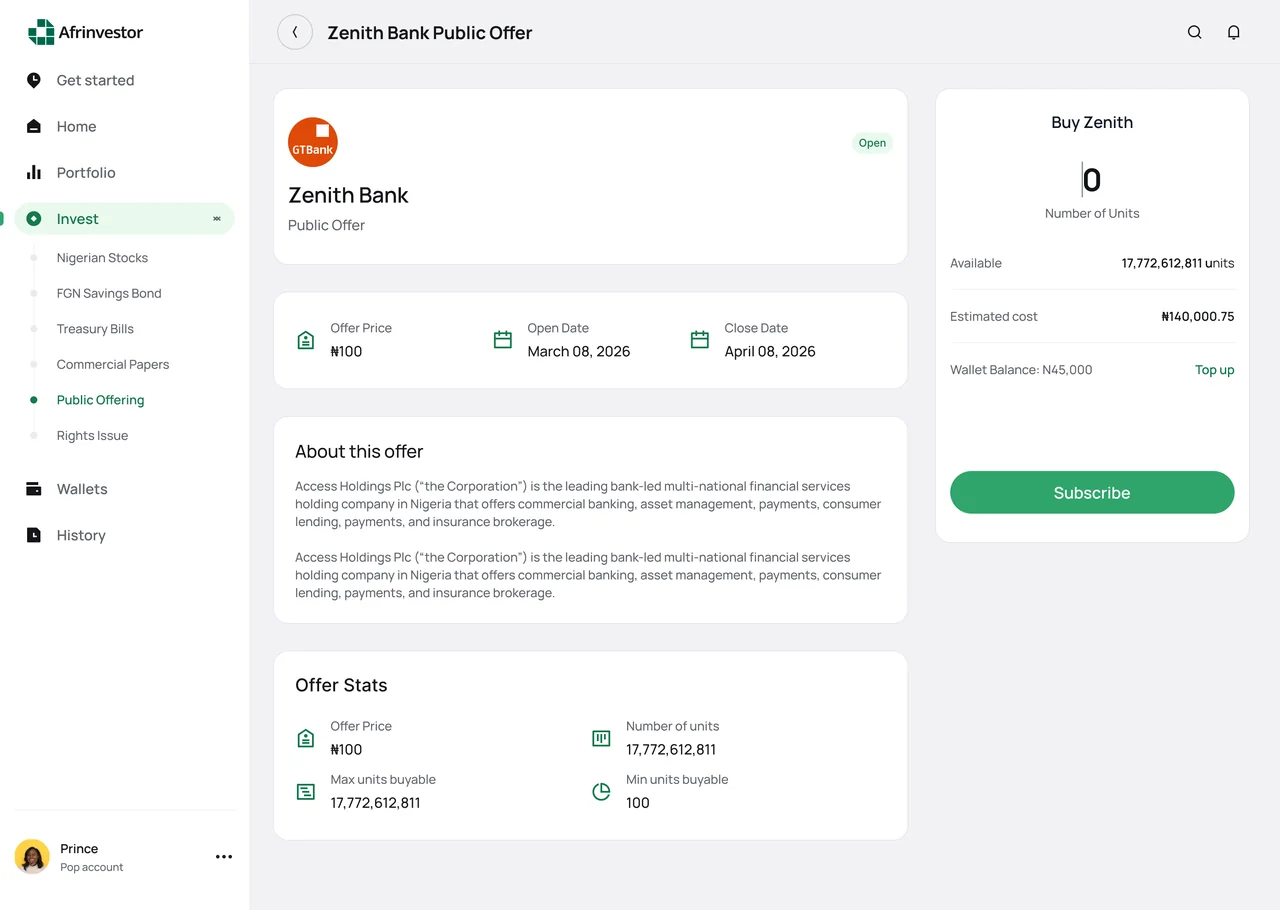Select Treasury Bills submenu item
Screen dimensions: 1280x910
pos(95,329)
